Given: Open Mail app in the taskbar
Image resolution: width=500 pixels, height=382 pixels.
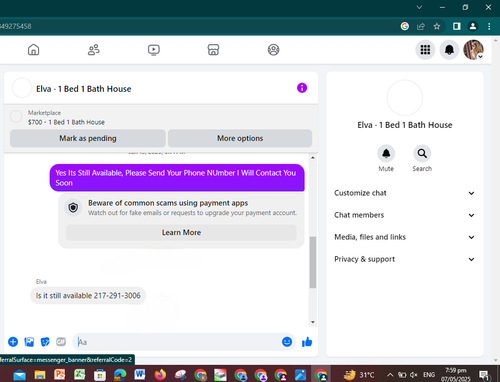Looking at the screenshot, I should tap(19, 375).
